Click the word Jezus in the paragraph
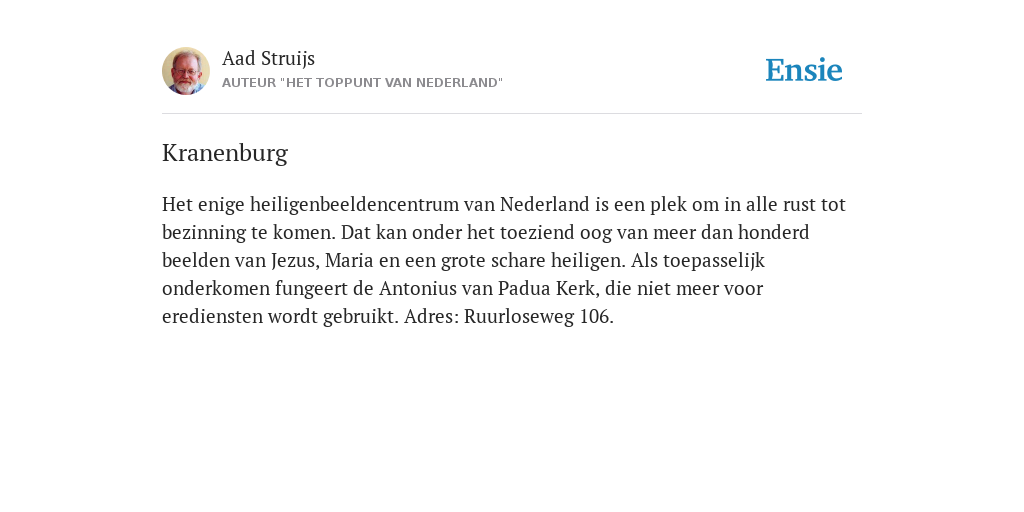This screenshot has width=1024, height=512. tap(296, 261)
